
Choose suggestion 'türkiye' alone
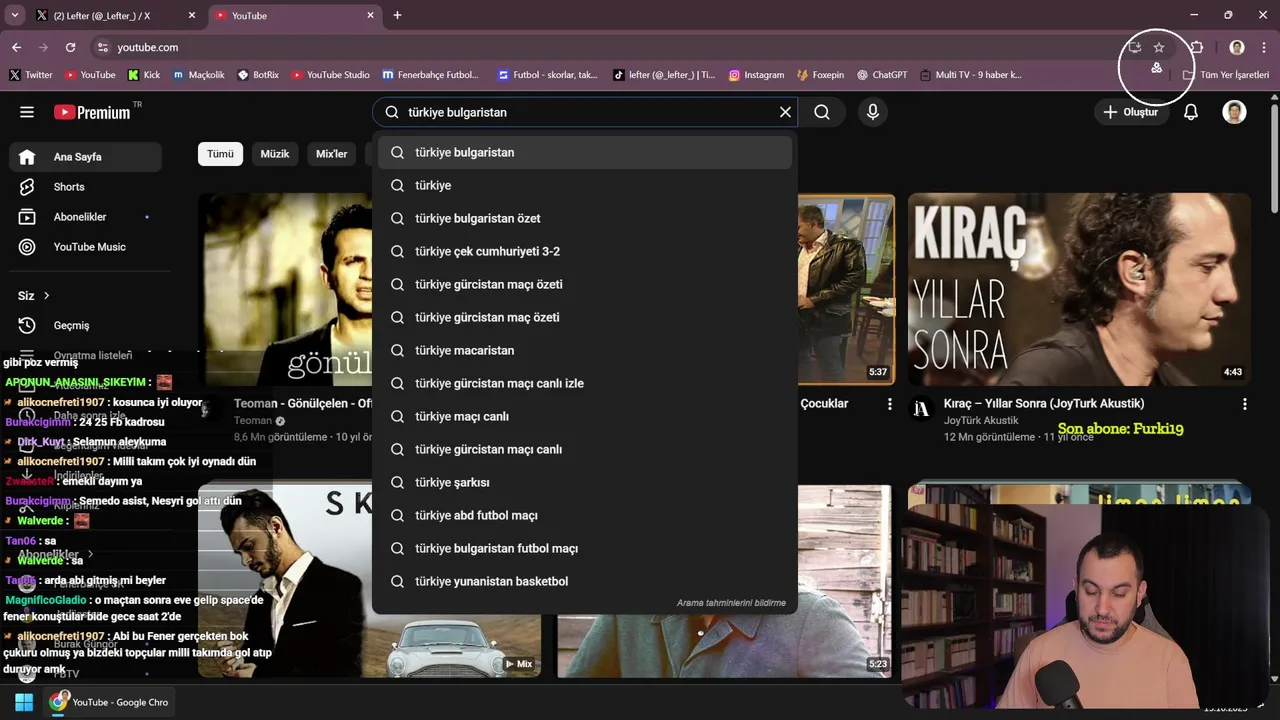pyautogui.click(x=585, y=185)
